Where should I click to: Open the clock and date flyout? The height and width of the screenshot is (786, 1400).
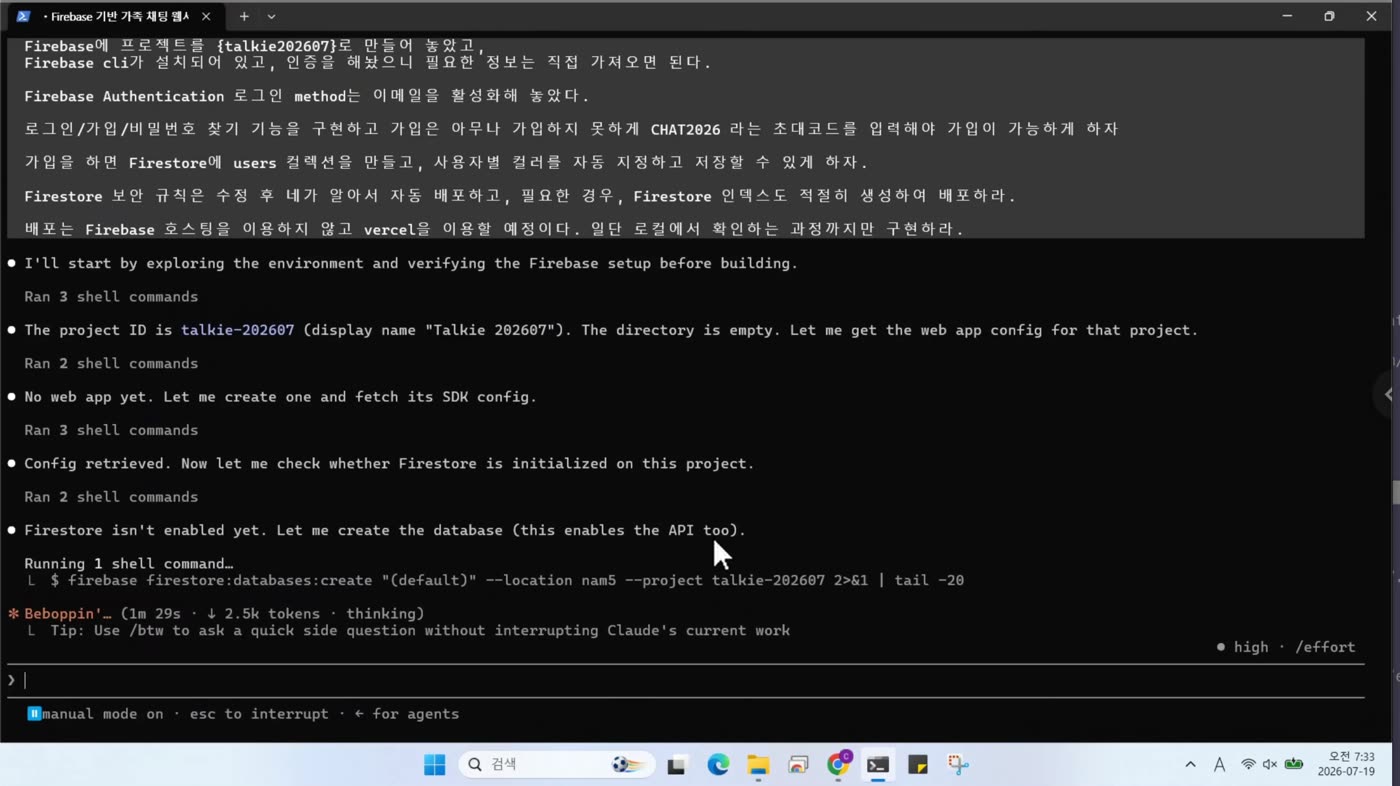[1346, 765]
